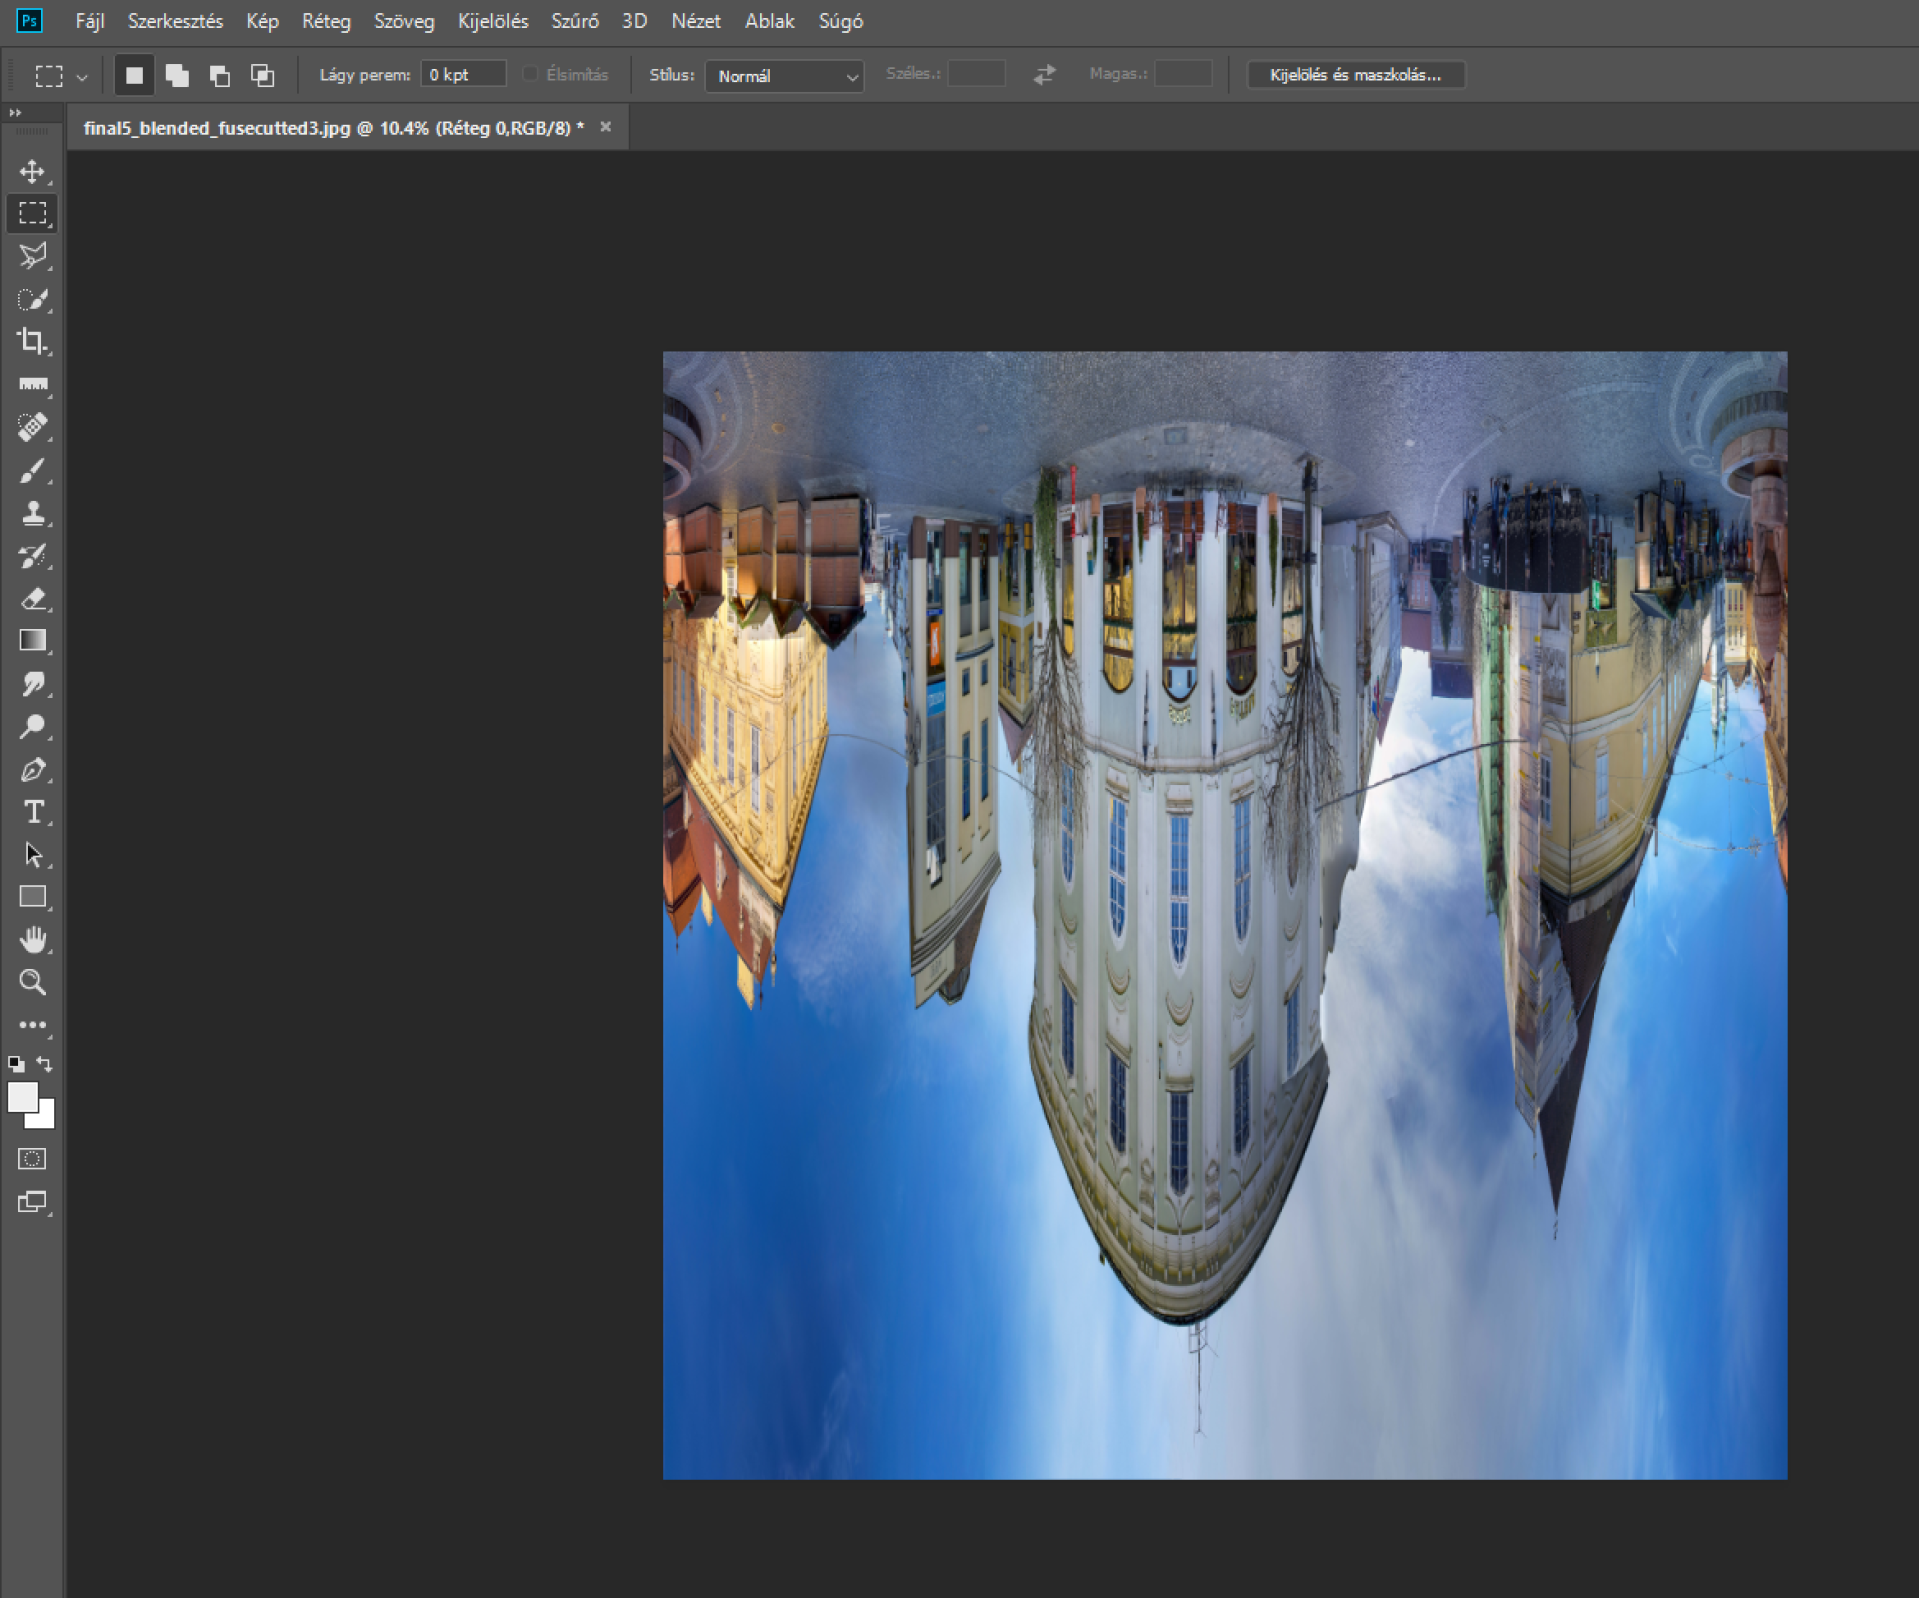Choose the Clone Stamp tool
1919x1598 pixels.
pos(32,514)
